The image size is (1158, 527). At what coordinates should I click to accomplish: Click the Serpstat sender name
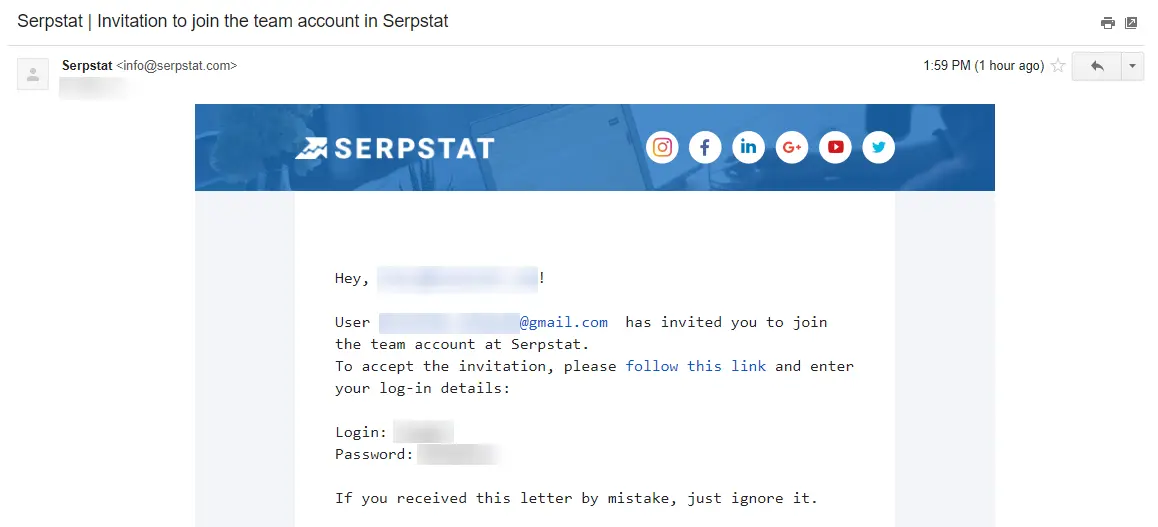click(x=87, y=66)
